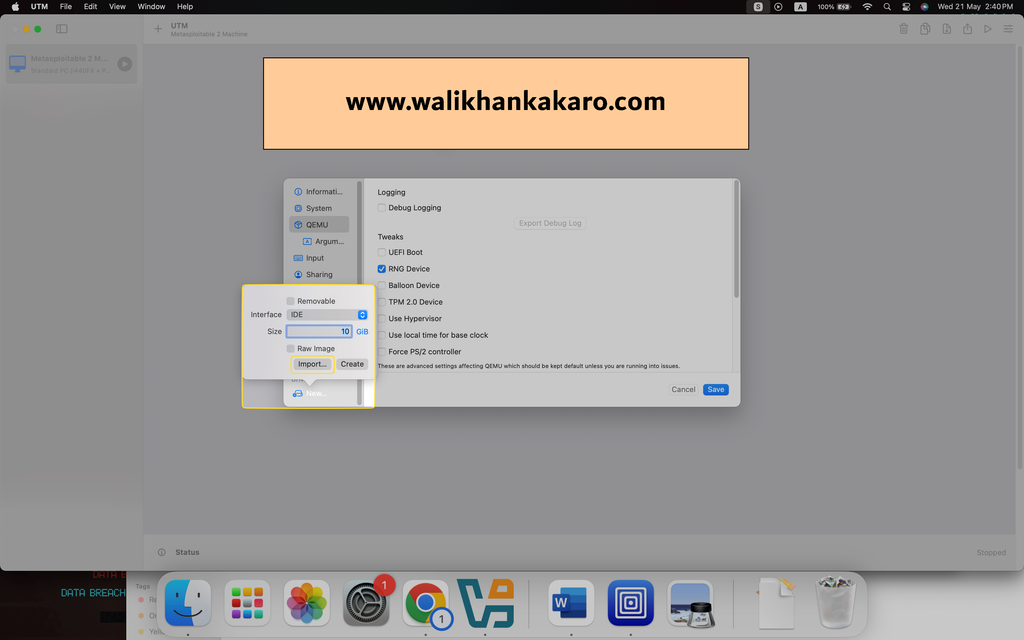1024x640 pixels.
Task: Open the File menu
Action: 66,7
